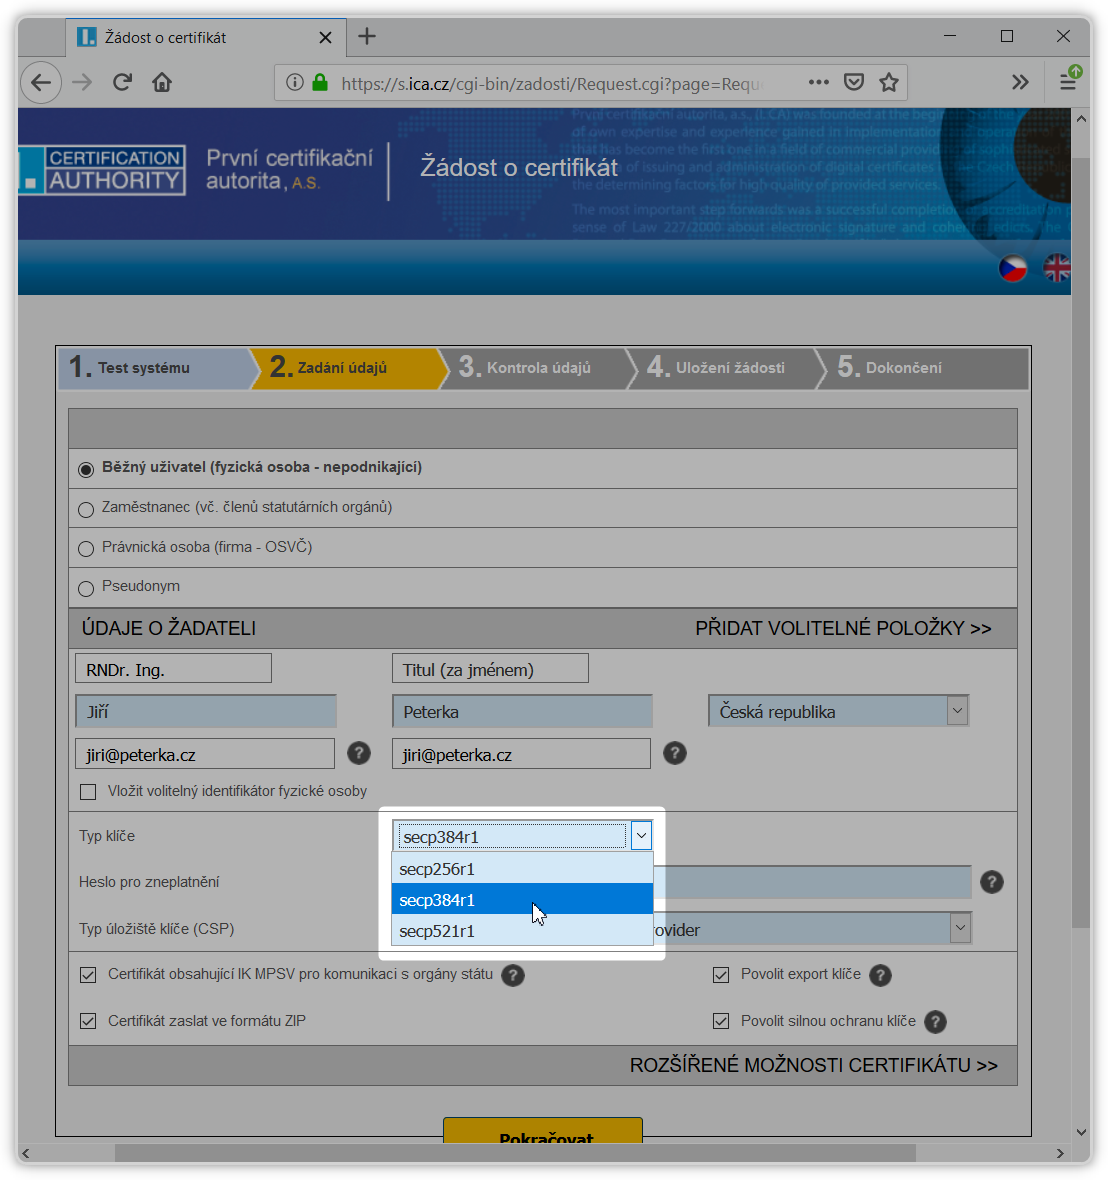The height and width of the screenshot is (1180, 1108).
Task: Uncheck Povolit export klíče checkbox
Action: [721, 975]
